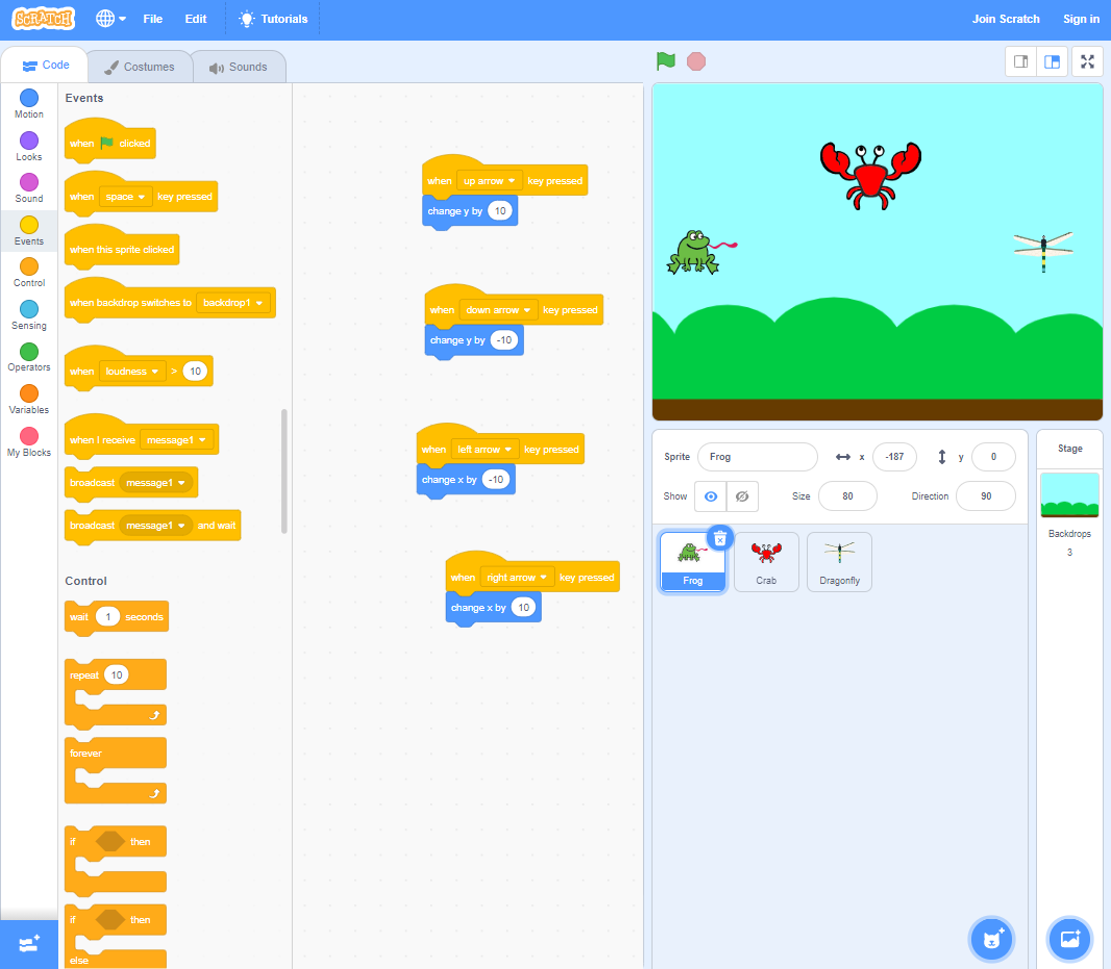Click the green flag to run project
Viewport: 1111px width, 969px height.
[666, 61]
